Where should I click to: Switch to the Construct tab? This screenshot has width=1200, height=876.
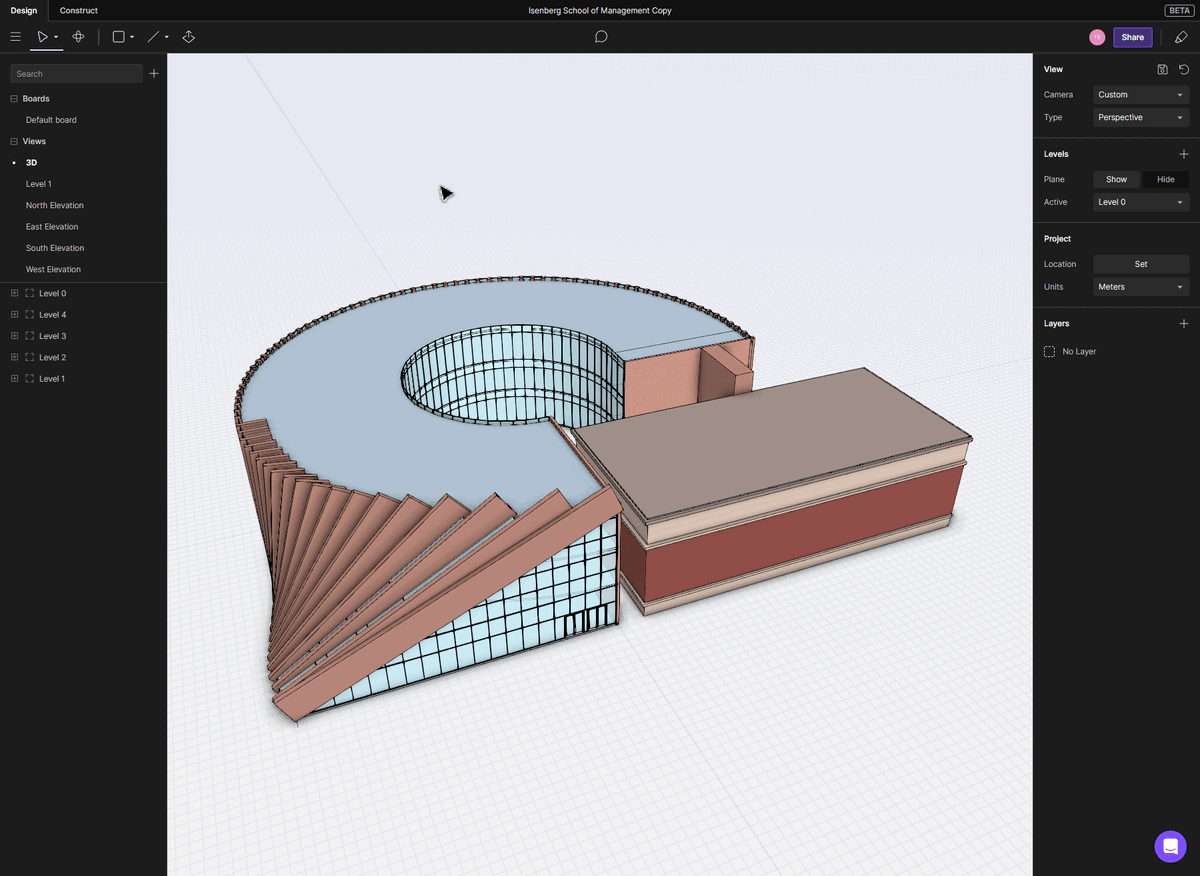79,10
